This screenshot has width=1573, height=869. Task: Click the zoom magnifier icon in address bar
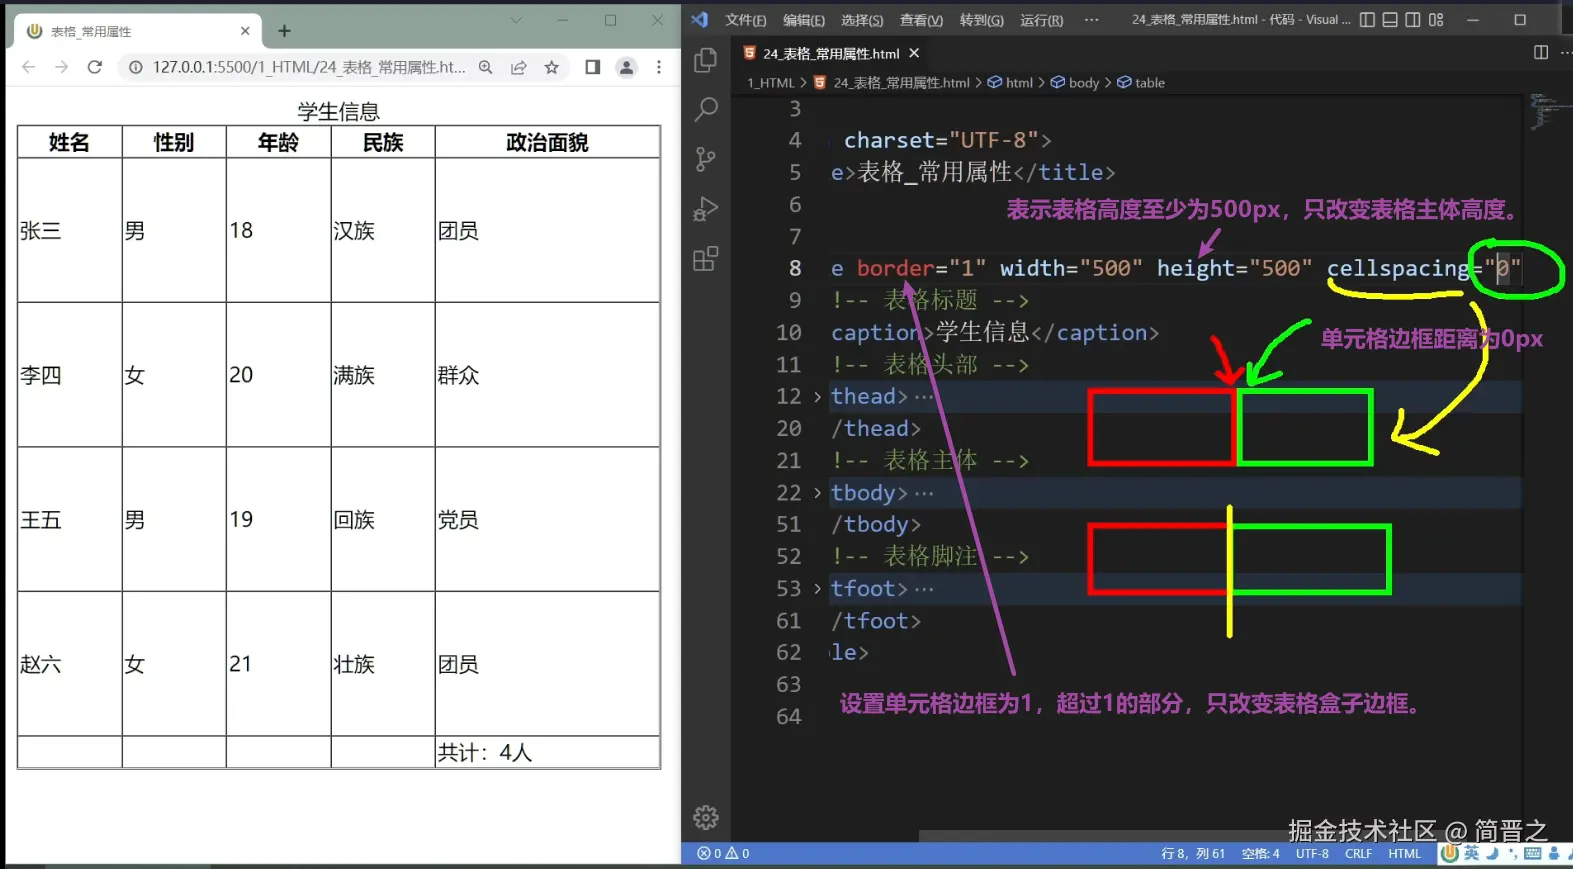click(486, 67)
